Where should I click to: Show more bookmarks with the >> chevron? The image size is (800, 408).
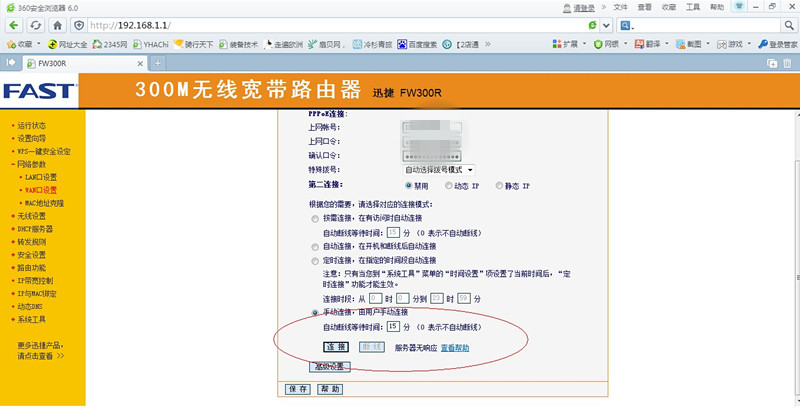click(488, 44)
